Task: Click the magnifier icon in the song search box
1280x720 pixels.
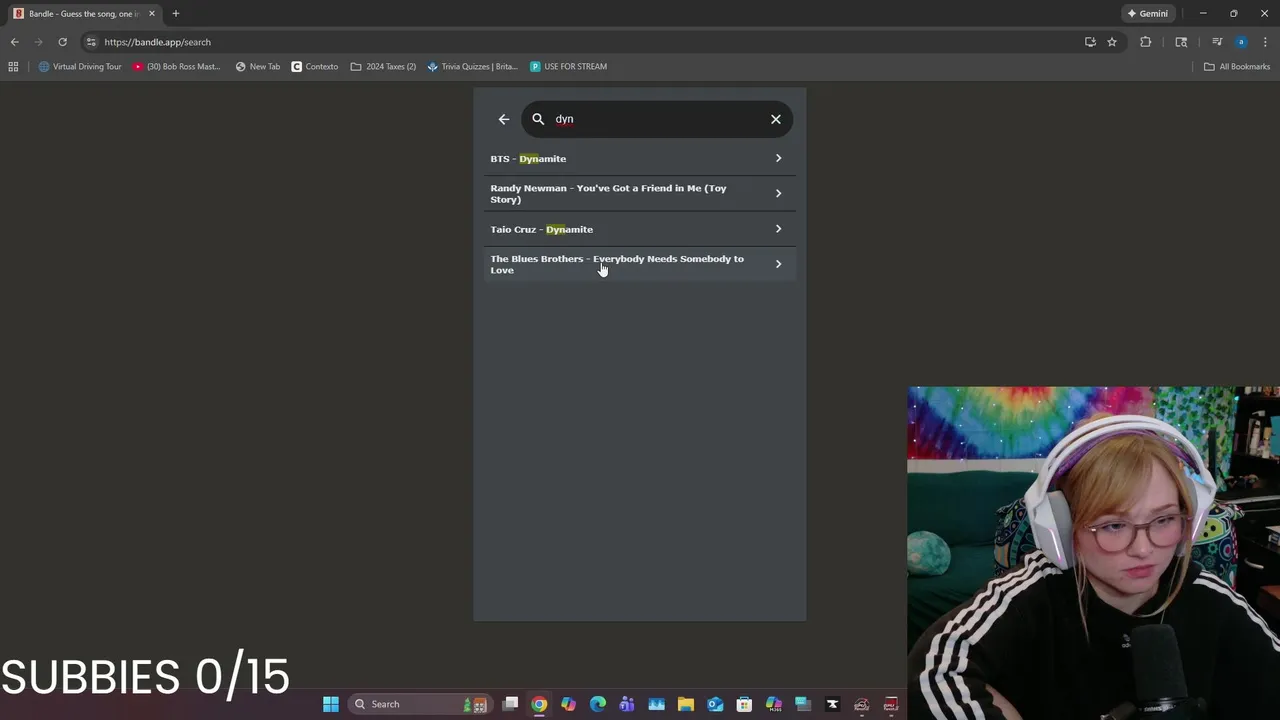Action: (538, 119)
